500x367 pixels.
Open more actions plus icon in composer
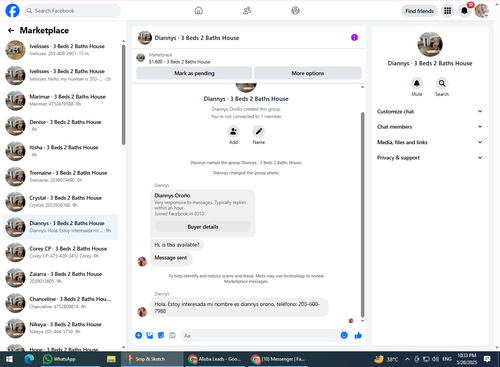click(x=139, y=335)
